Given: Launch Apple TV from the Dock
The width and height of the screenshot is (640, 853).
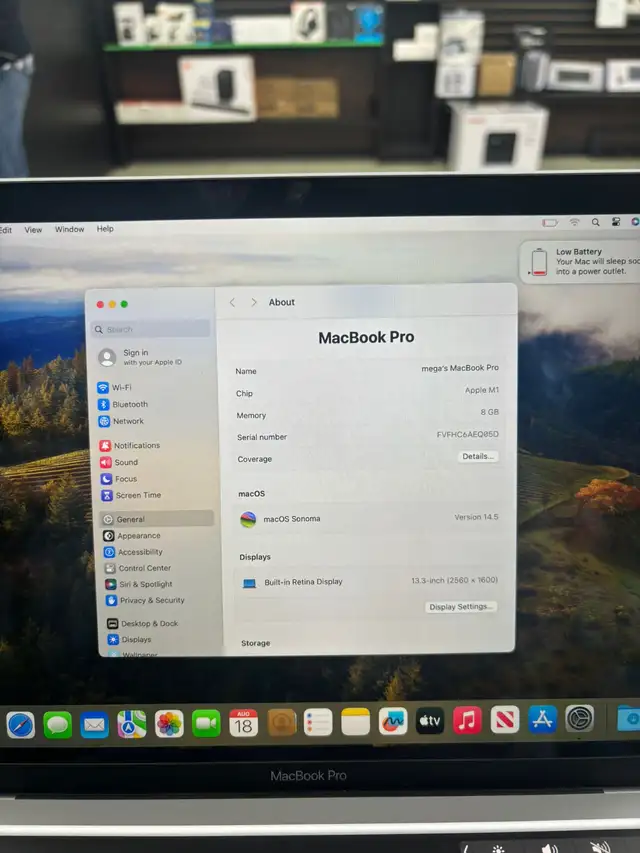Looking at the screenshot, I should pyautogui.click(x=430, y=721).
